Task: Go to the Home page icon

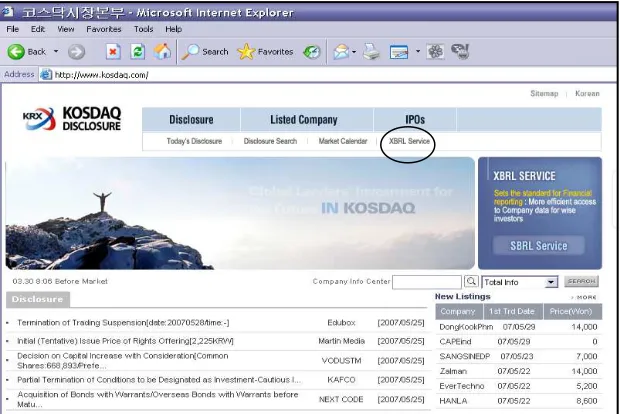Action: 163,51
